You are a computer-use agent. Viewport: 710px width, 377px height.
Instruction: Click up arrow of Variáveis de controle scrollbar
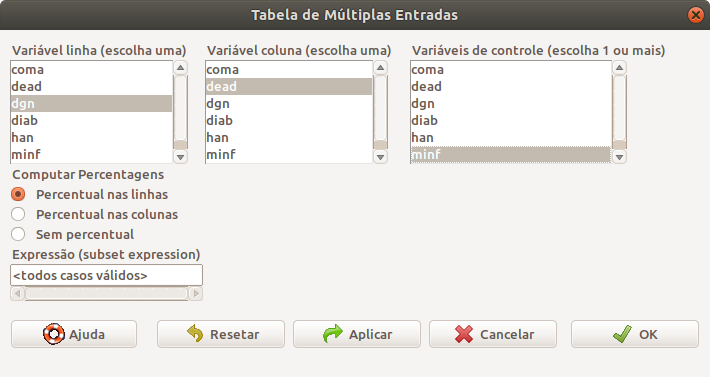[619, 68]
